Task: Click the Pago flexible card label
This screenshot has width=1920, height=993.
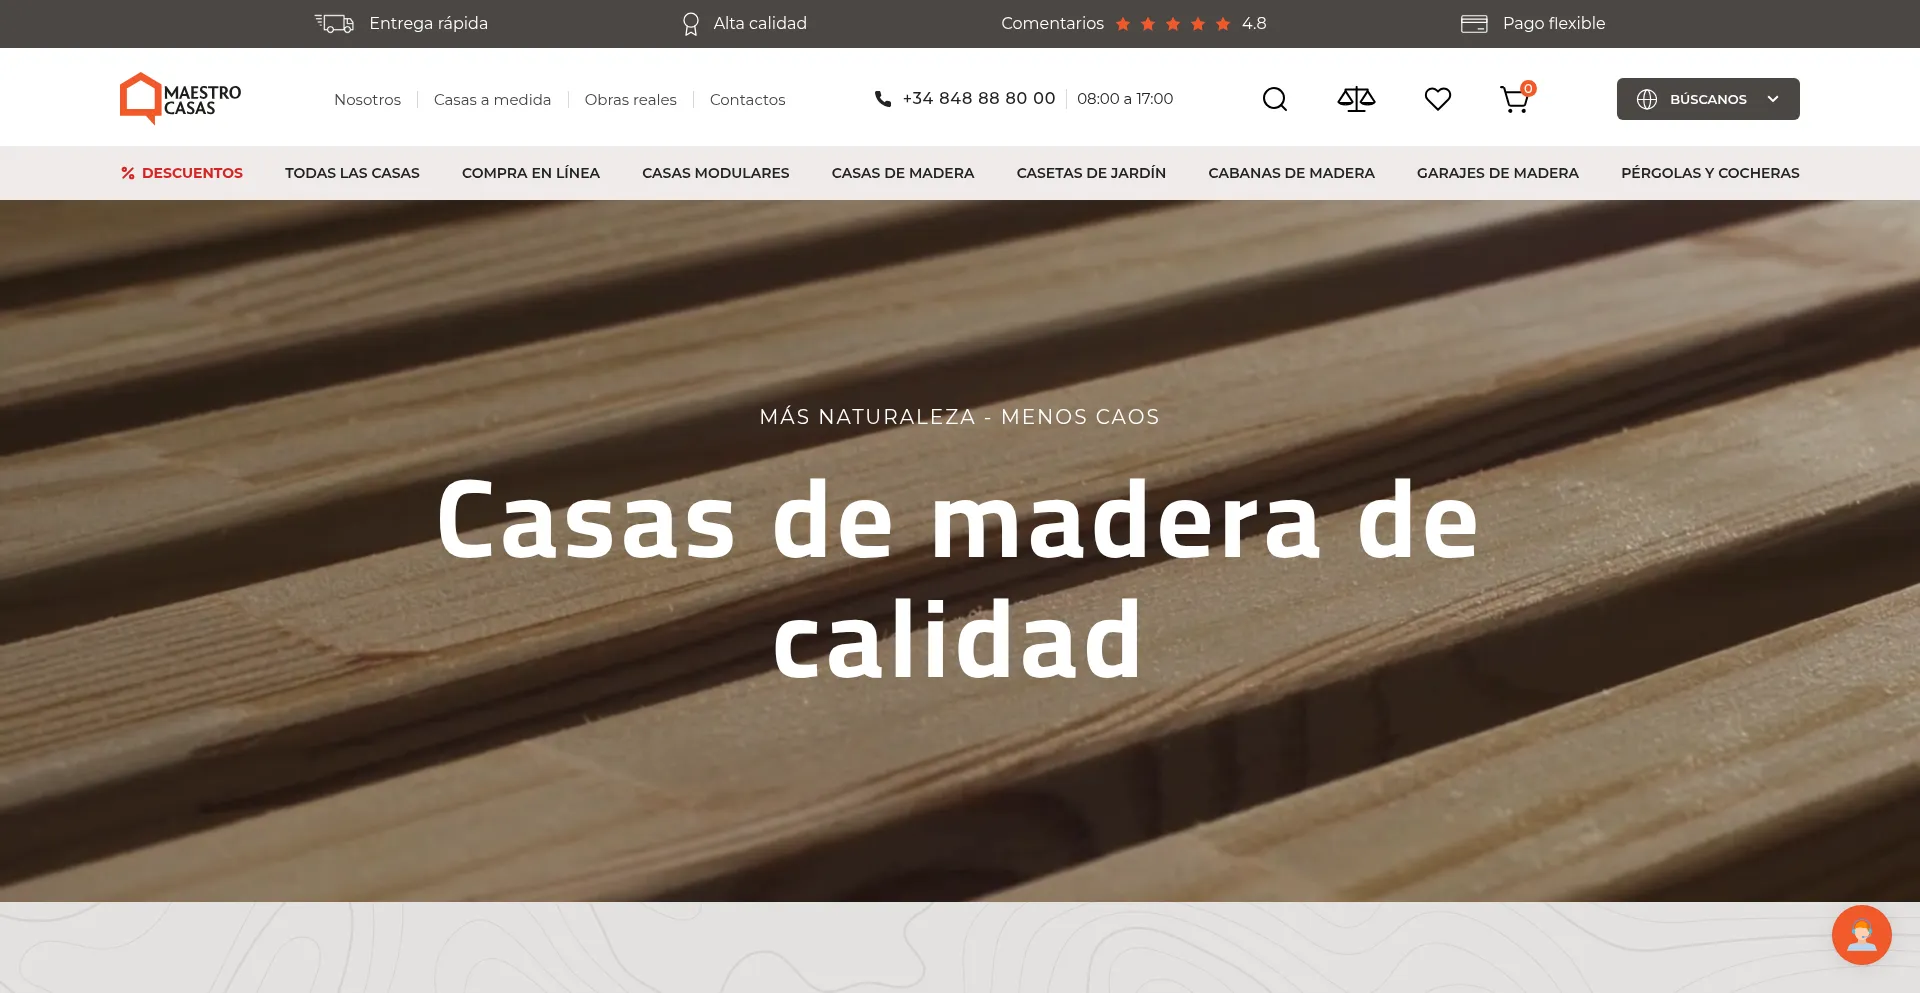Action: click(1553, 23)
